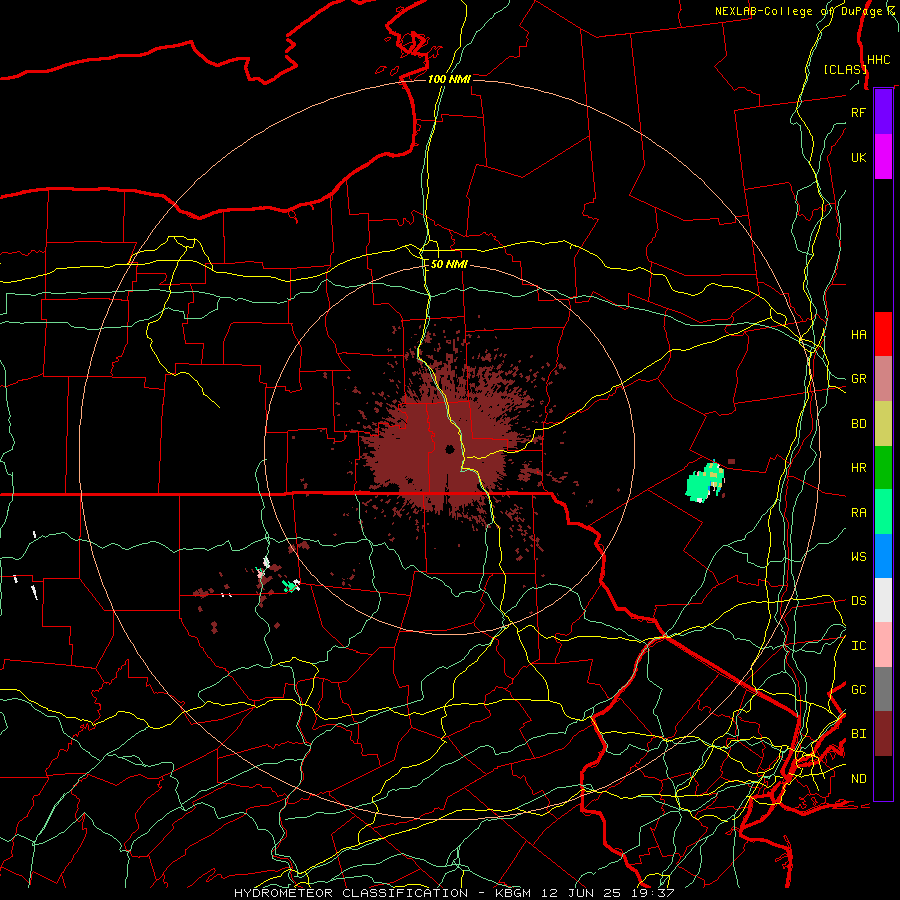This screenshot has width=900, height=900.
Task: Select the GR pink legend swatch
Action: (883, 379)
